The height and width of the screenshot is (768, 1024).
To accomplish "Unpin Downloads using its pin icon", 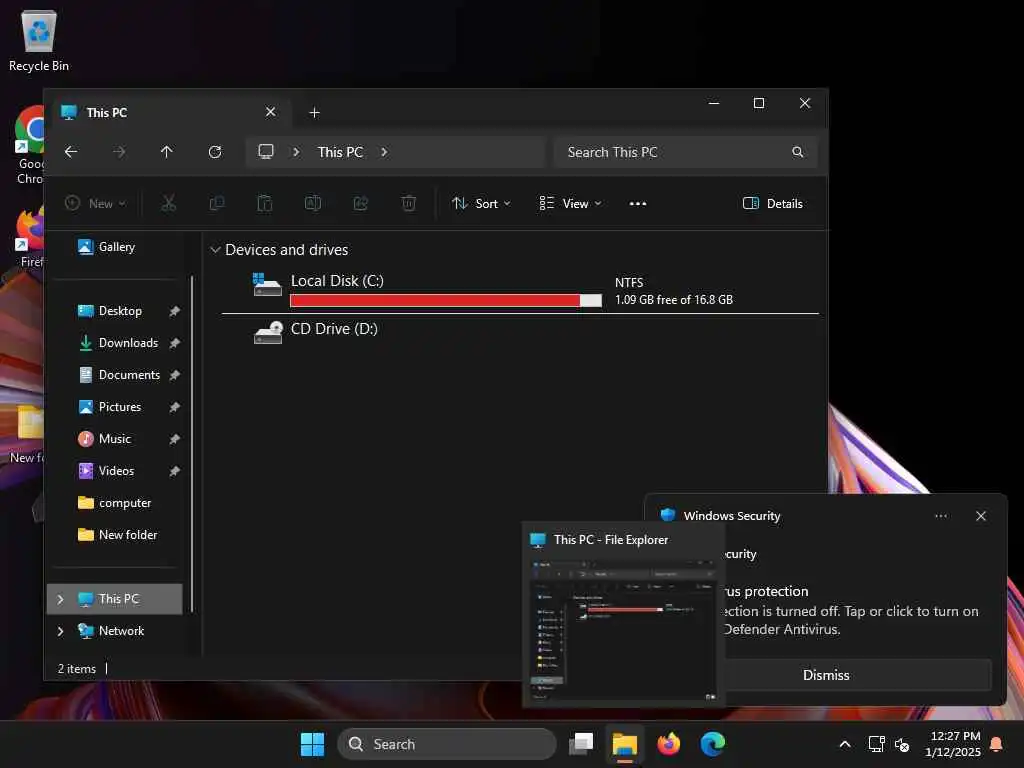I will click(x=174, y=344).
